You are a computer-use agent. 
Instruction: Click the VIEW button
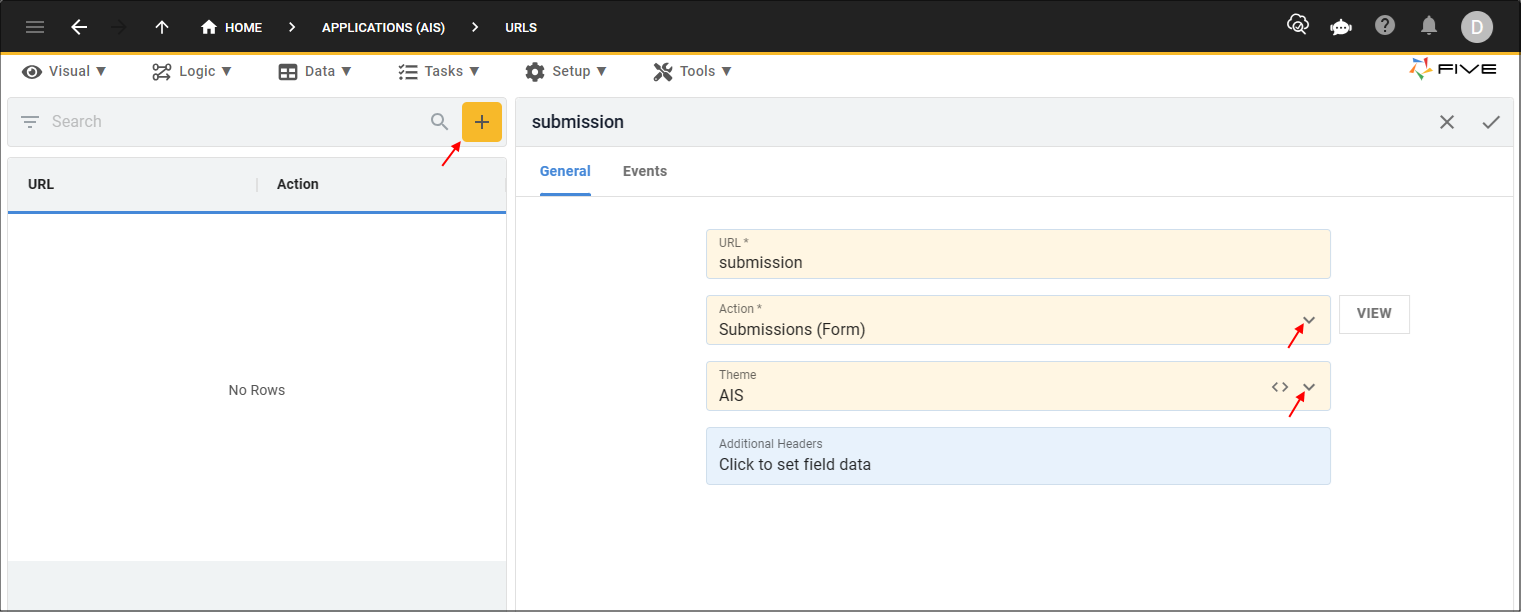1374,314
